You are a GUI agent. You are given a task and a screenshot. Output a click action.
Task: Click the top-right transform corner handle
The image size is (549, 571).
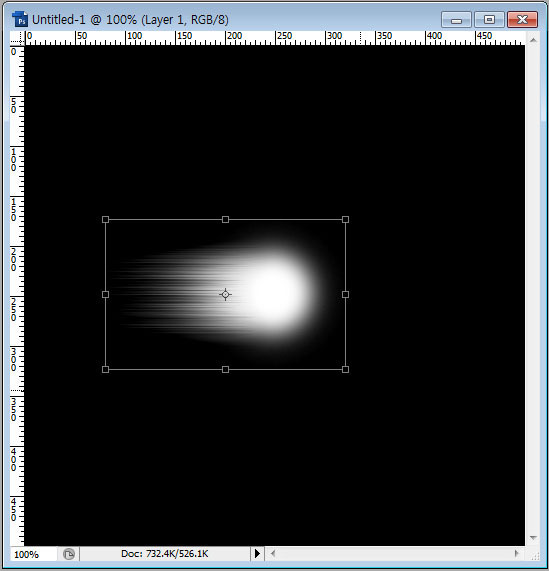345,219
